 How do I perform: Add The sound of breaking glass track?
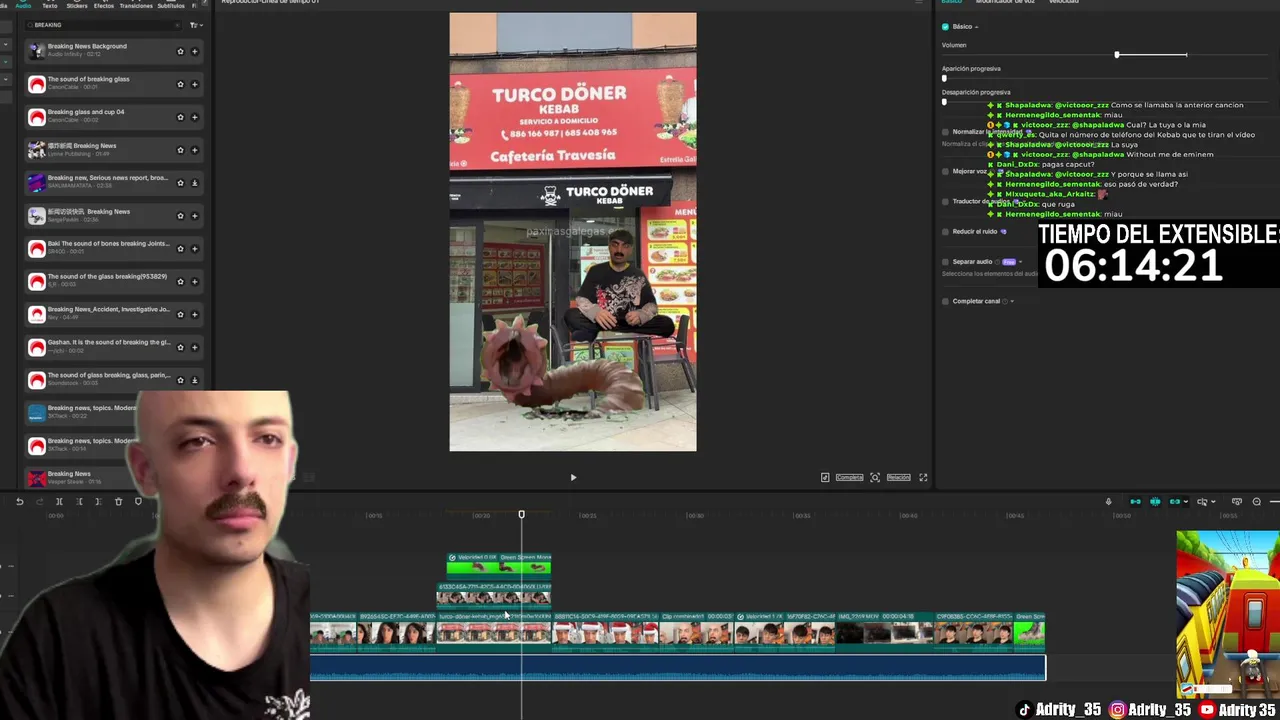coord(194,84)
